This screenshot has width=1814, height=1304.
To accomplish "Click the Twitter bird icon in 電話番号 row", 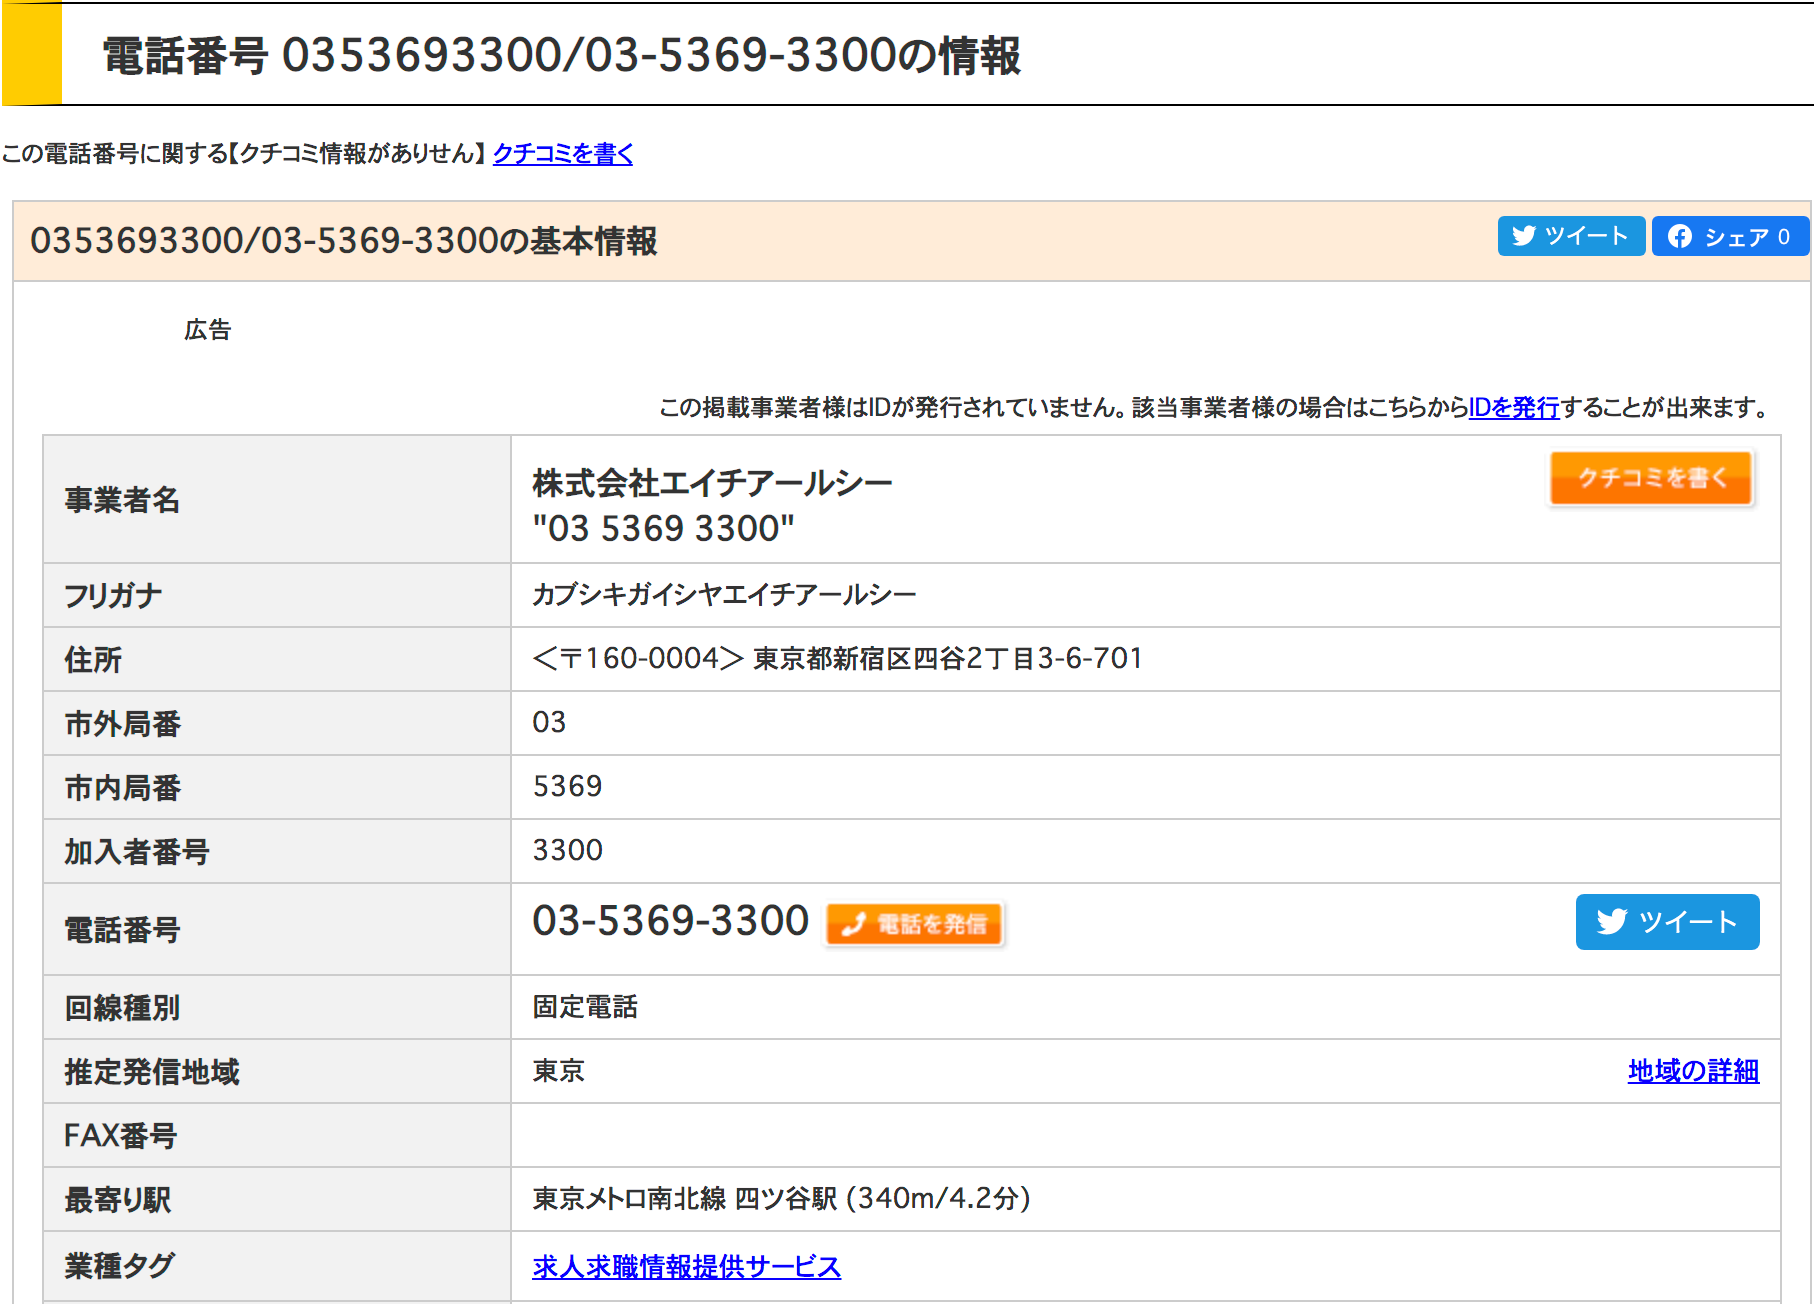I will pos(1611,922).
